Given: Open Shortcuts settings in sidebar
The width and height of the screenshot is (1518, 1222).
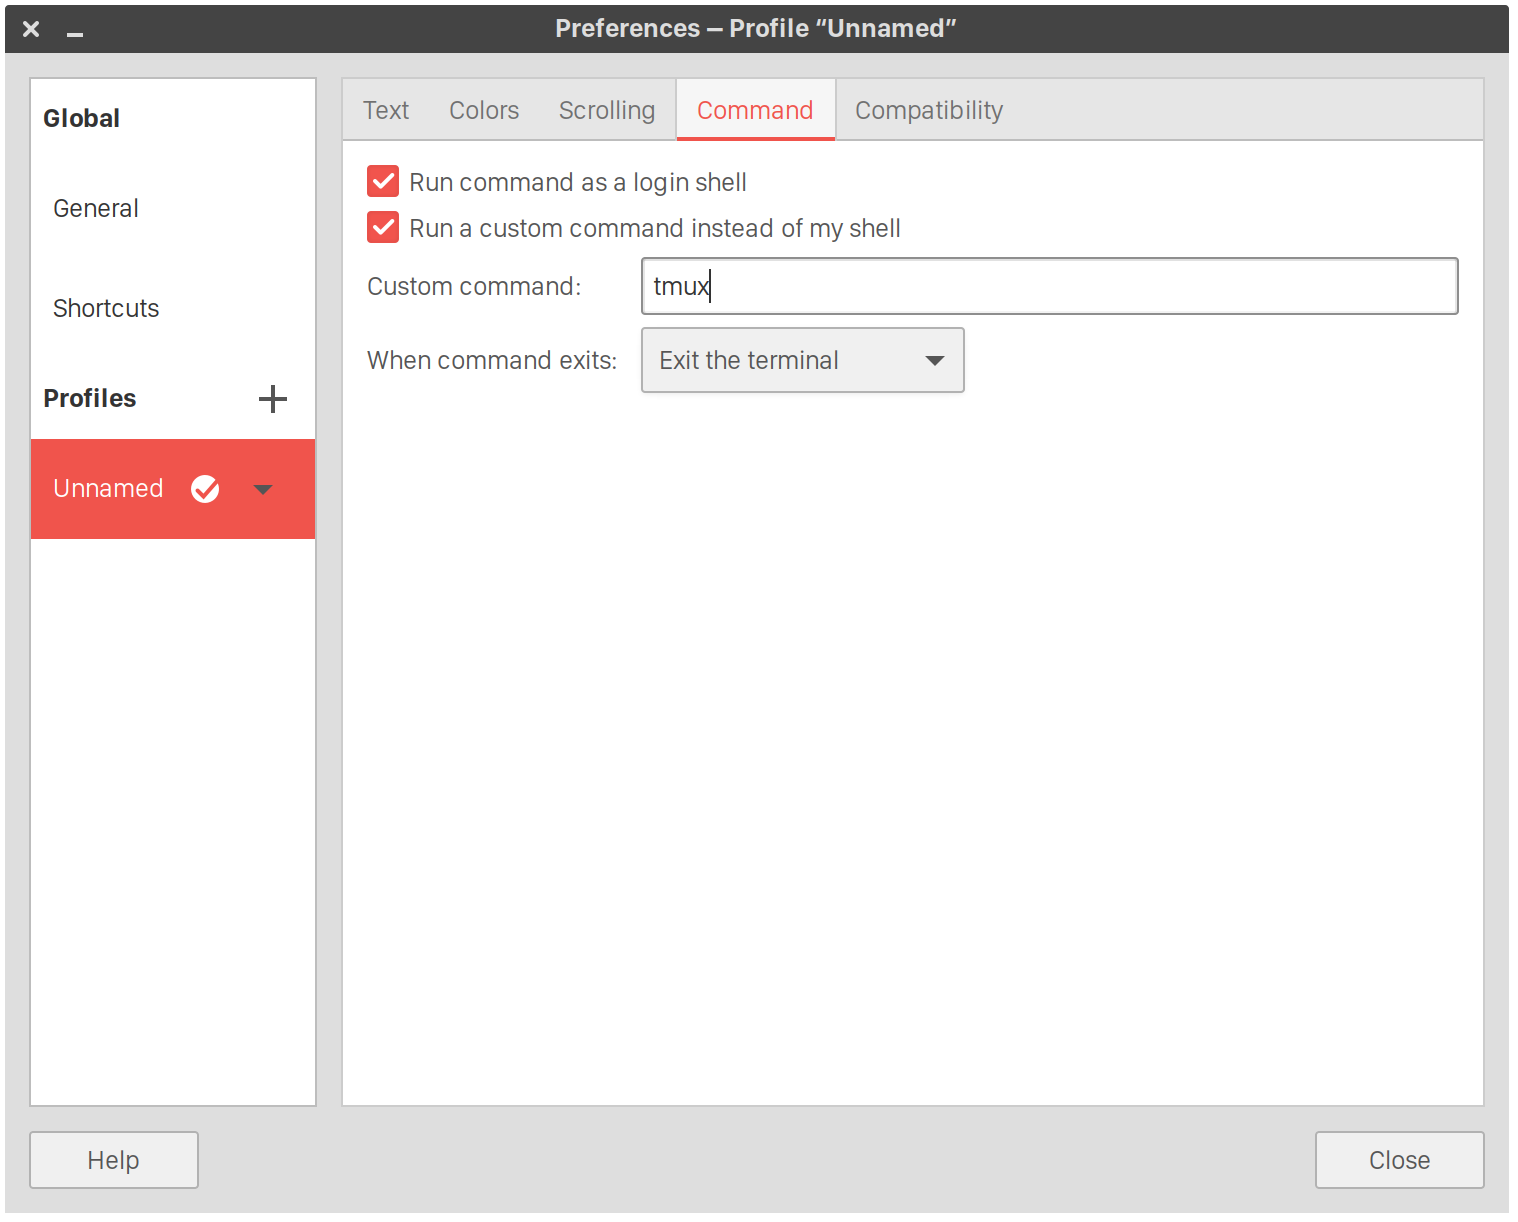Looking at the screenshot, I should point(106,308).
